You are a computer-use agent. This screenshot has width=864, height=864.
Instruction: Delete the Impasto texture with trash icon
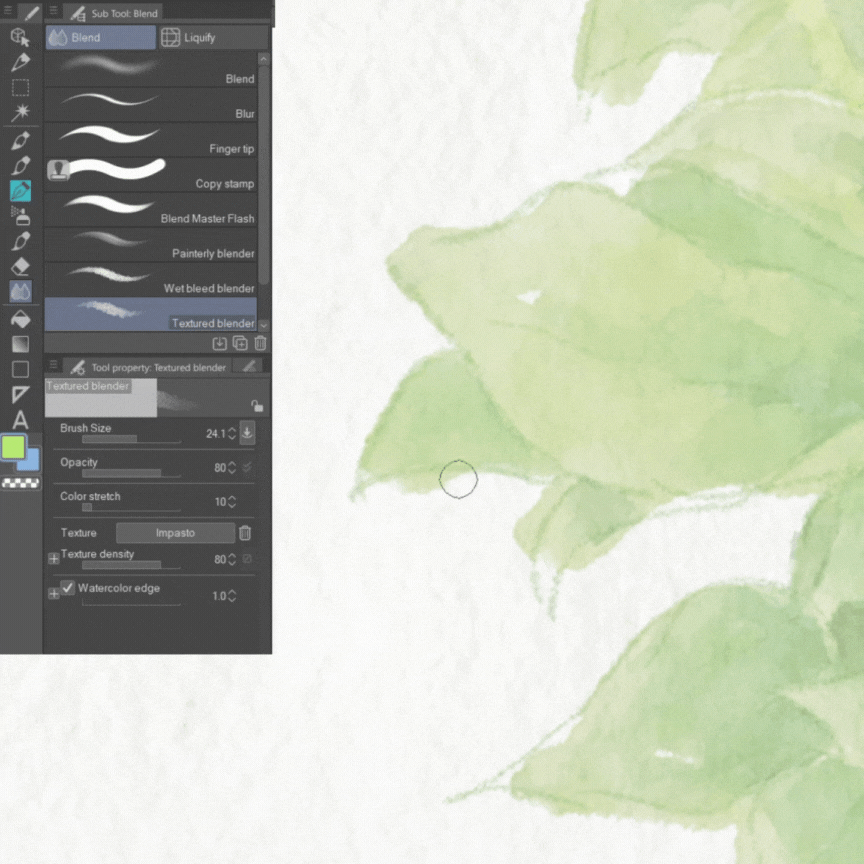click(245, 533)
